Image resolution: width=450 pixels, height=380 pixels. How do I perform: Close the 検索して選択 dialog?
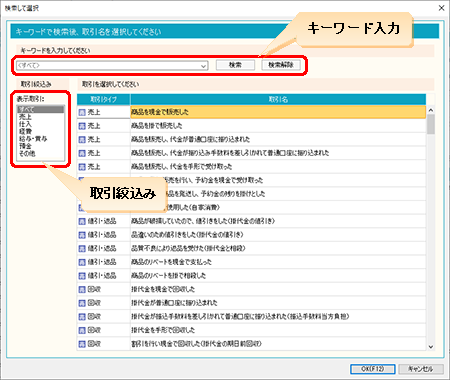click(442, 8)
